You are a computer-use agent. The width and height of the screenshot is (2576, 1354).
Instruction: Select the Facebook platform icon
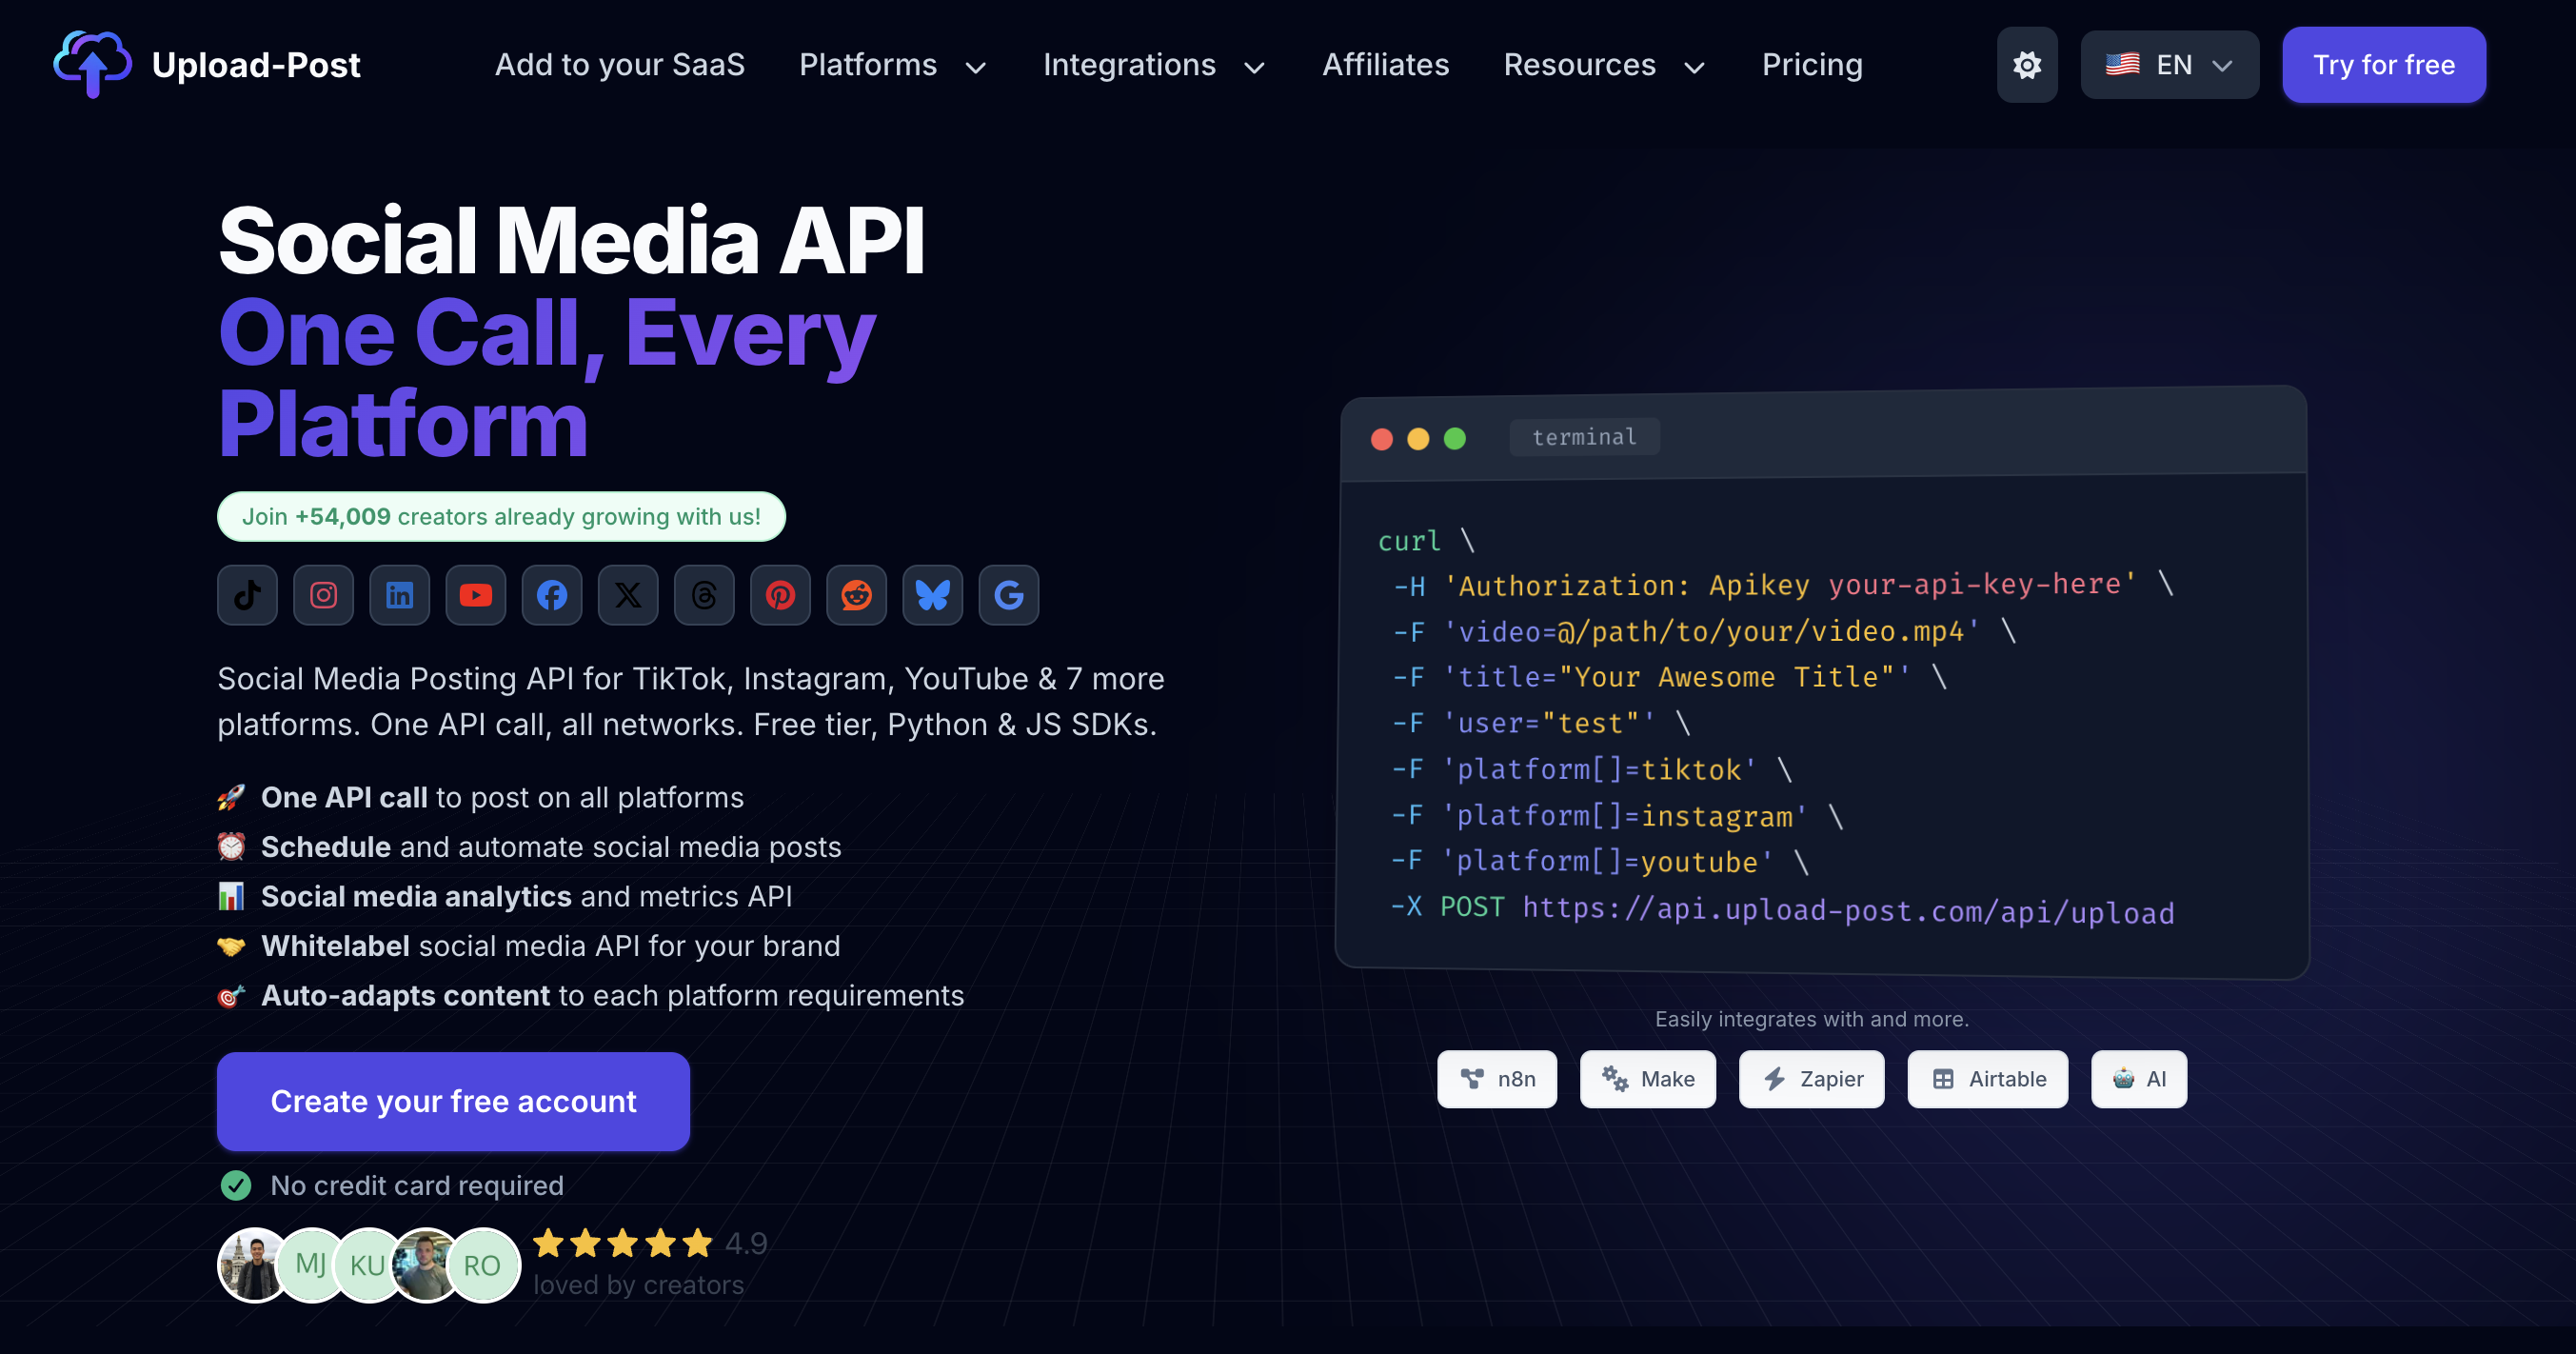point(552,595)
